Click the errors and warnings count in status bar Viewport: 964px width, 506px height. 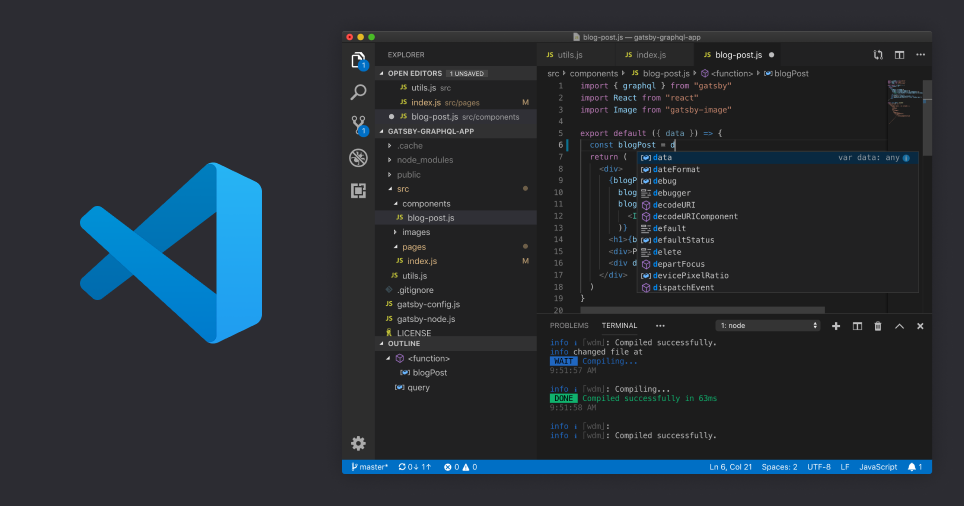460,467
